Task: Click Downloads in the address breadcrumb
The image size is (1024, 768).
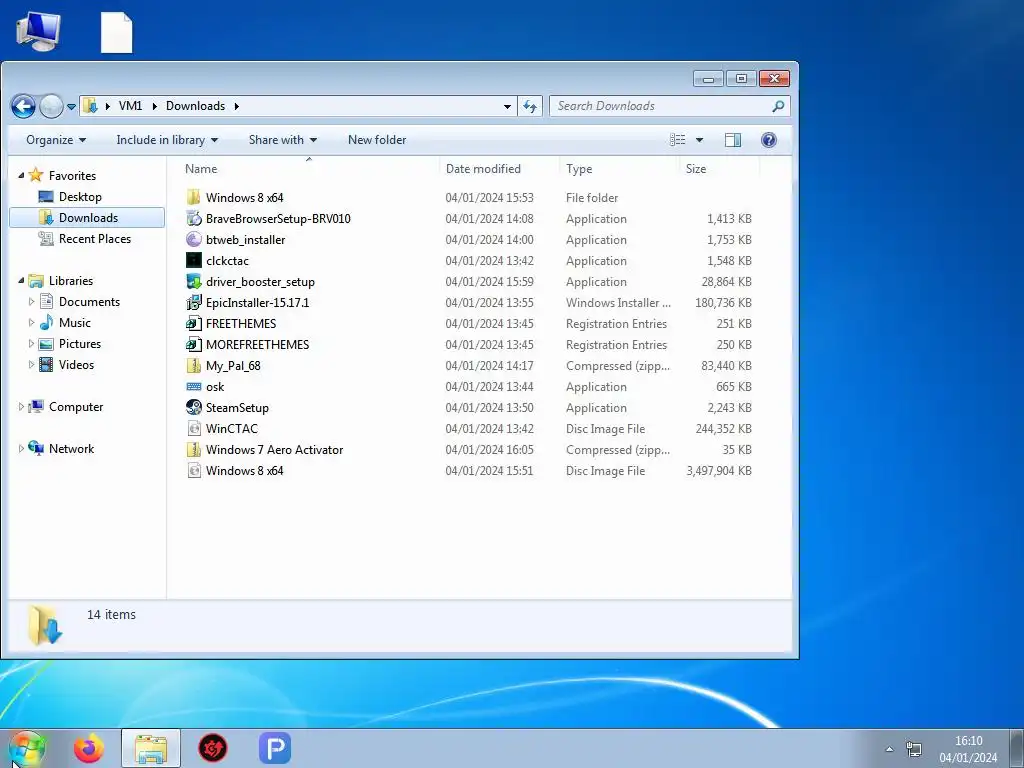Action: pos(195,106)
